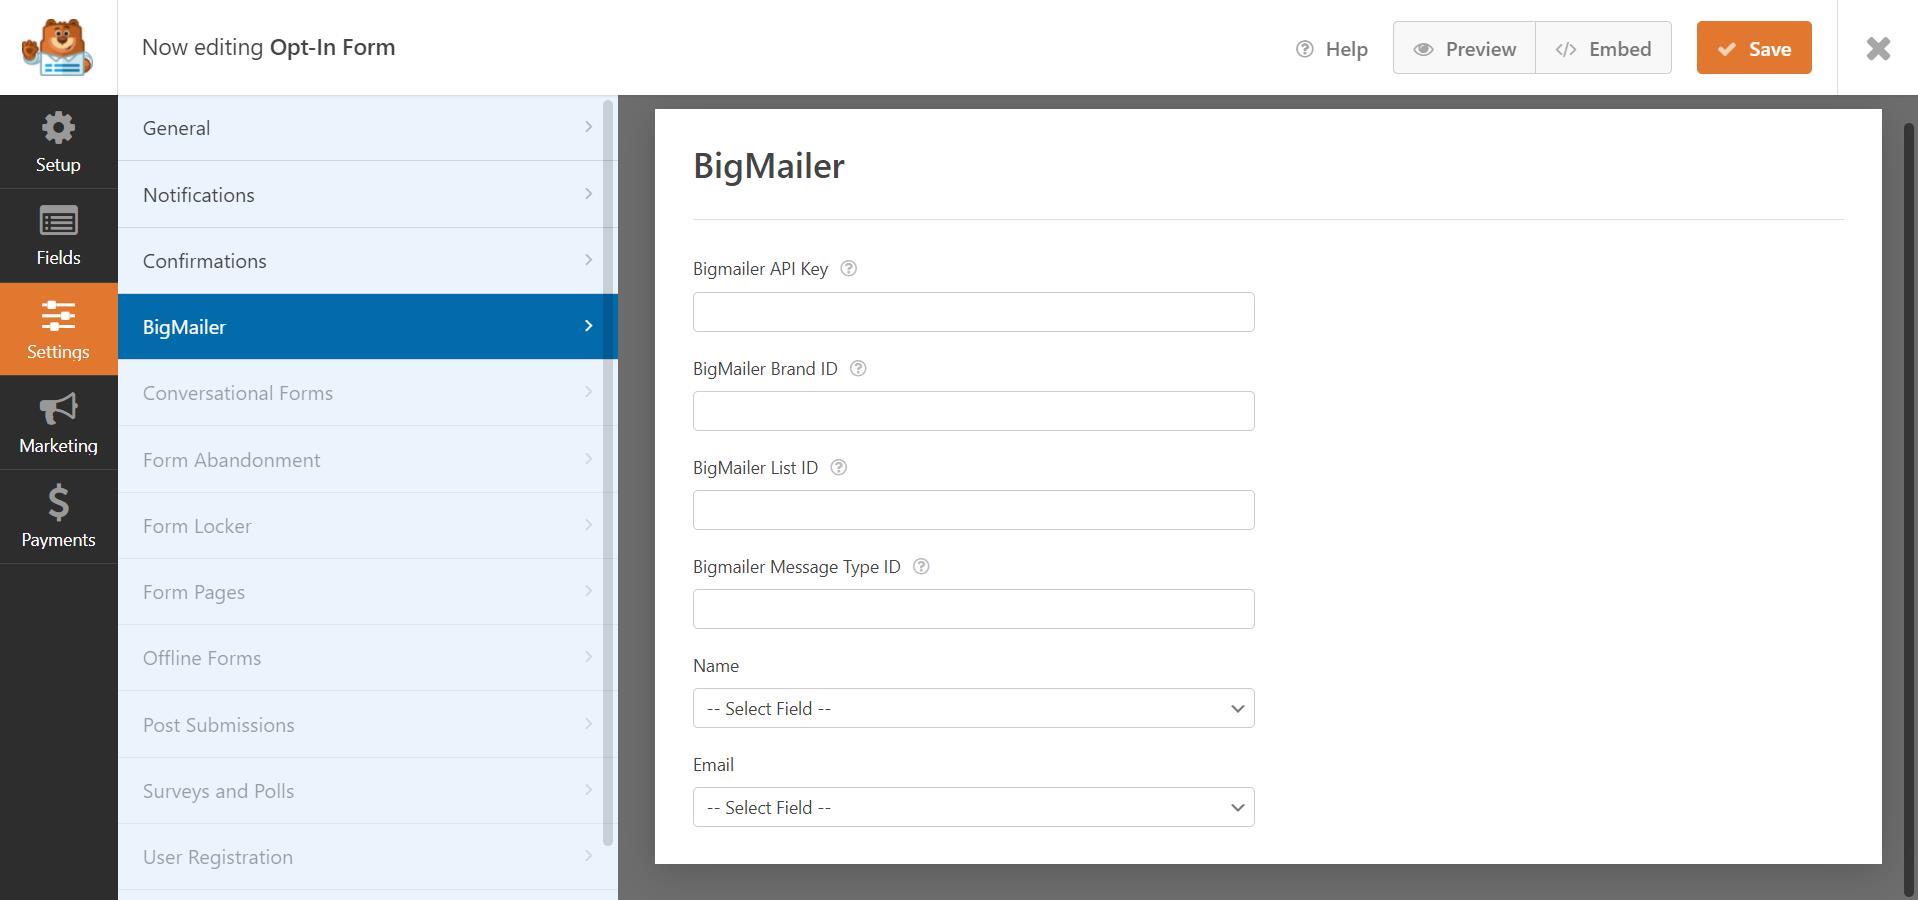Screen dimensions: 1918x900
Task: Select the BigMailer settings section
Action: (368, 327)
